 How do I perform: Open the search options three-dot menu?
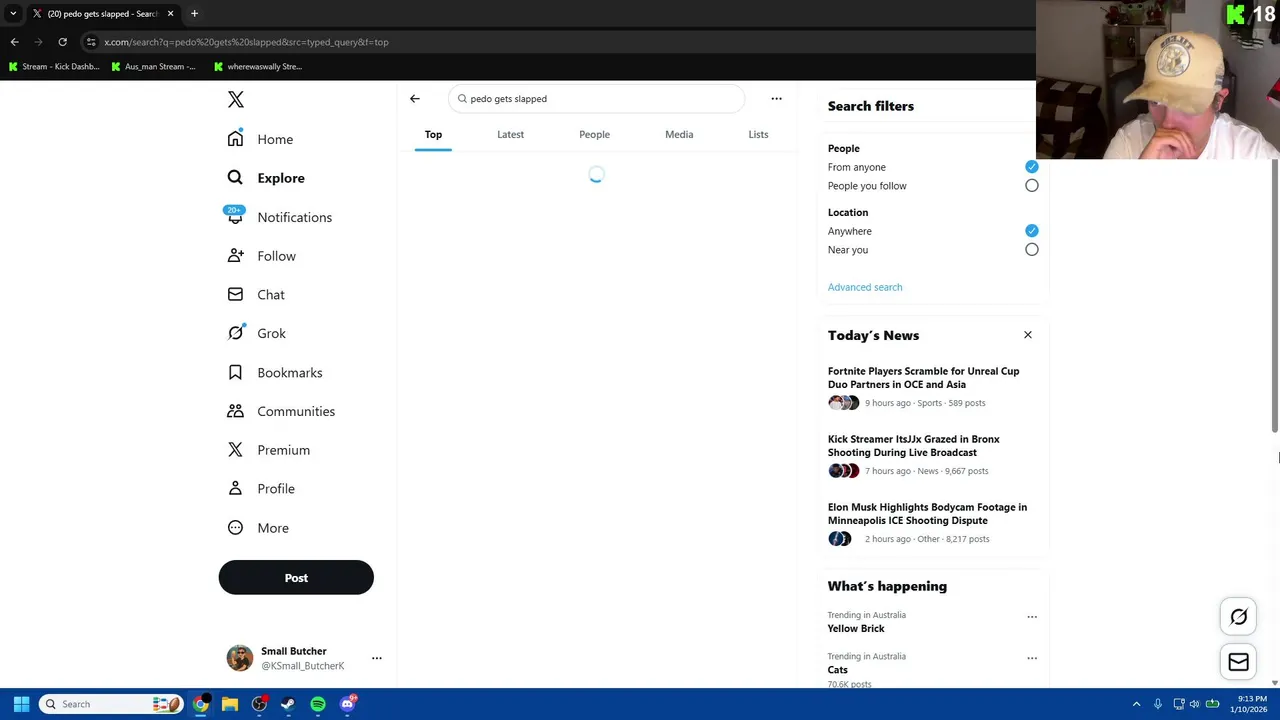[776, 99]
